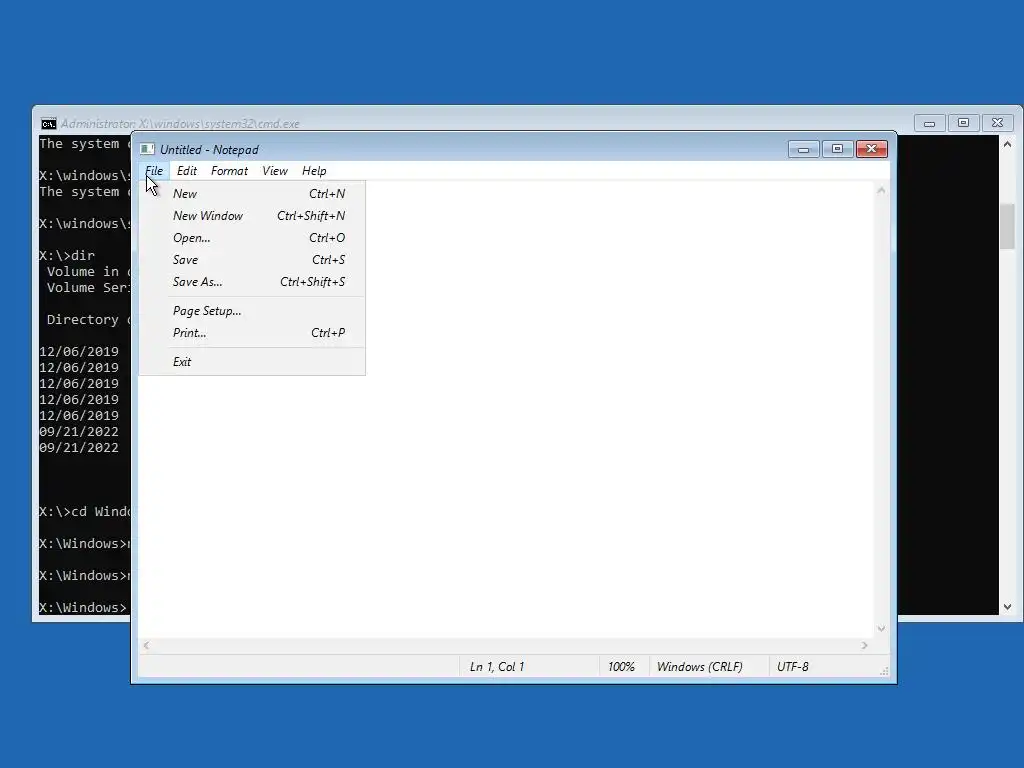Click the Command Prompt scrollbar thumb

click(1007, 226)
